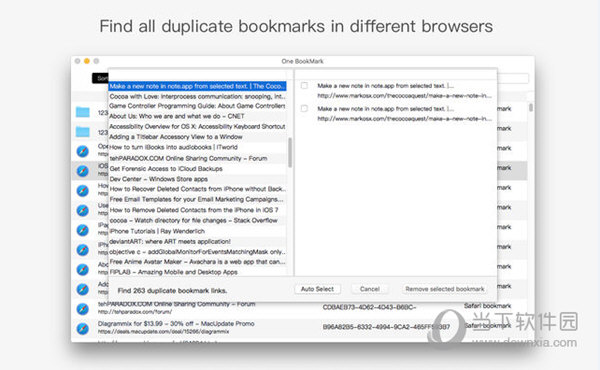Select 'Cocoa with Love: Interprocess communication' row
This screenshot has height=370, width=600.
point(197,96)
